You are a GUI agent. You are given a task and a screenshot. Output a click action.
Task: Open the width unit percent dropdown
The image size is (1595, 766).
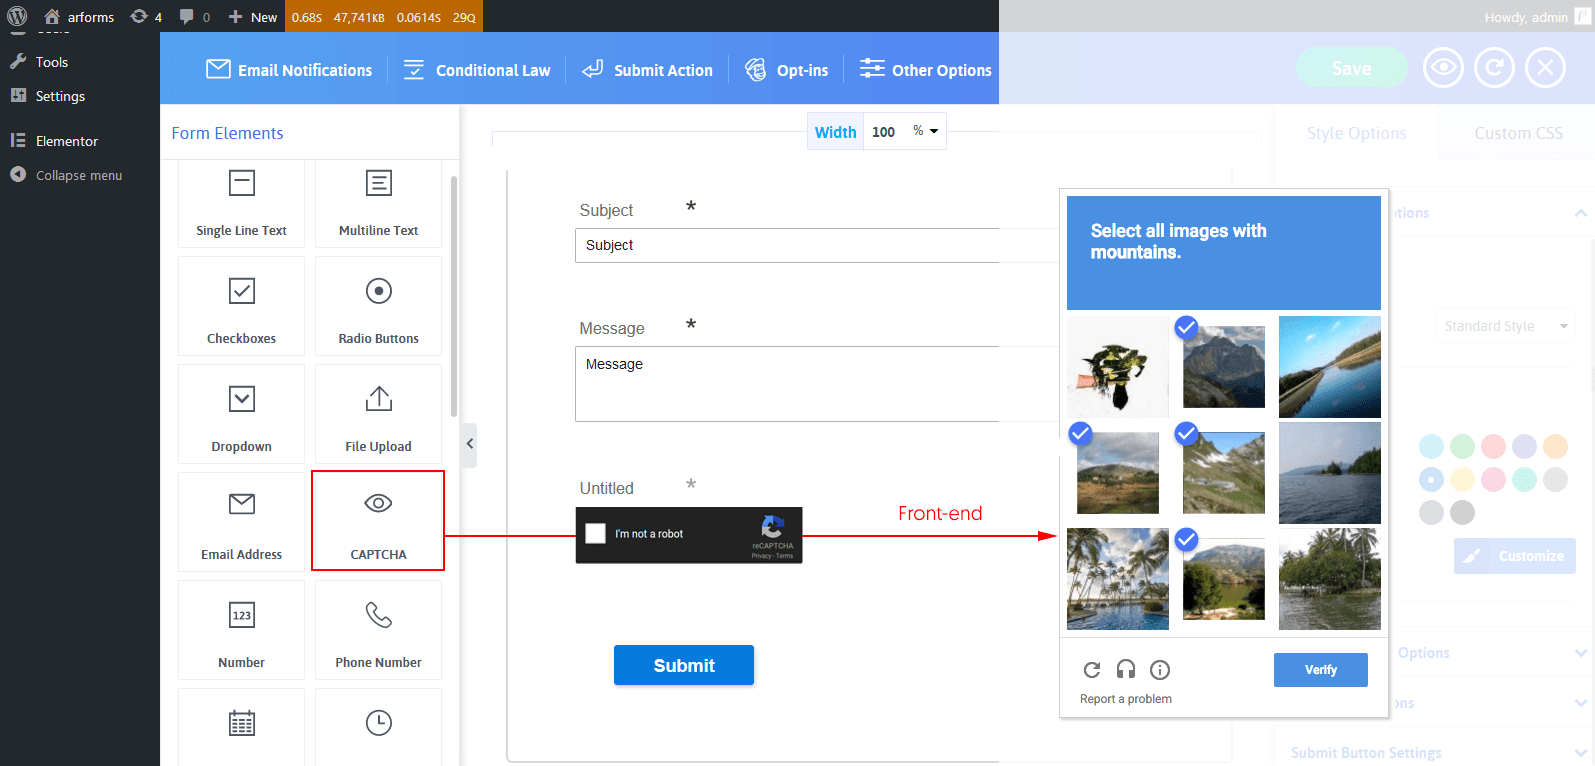point(926,131)
